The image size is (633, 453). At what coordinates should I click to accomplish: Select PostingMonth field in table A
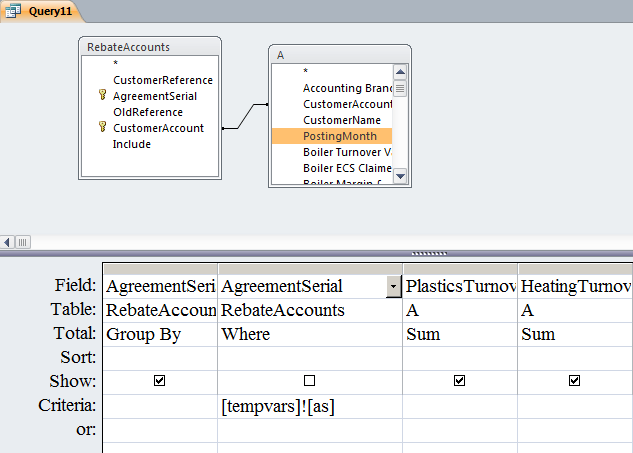(332, 136)
